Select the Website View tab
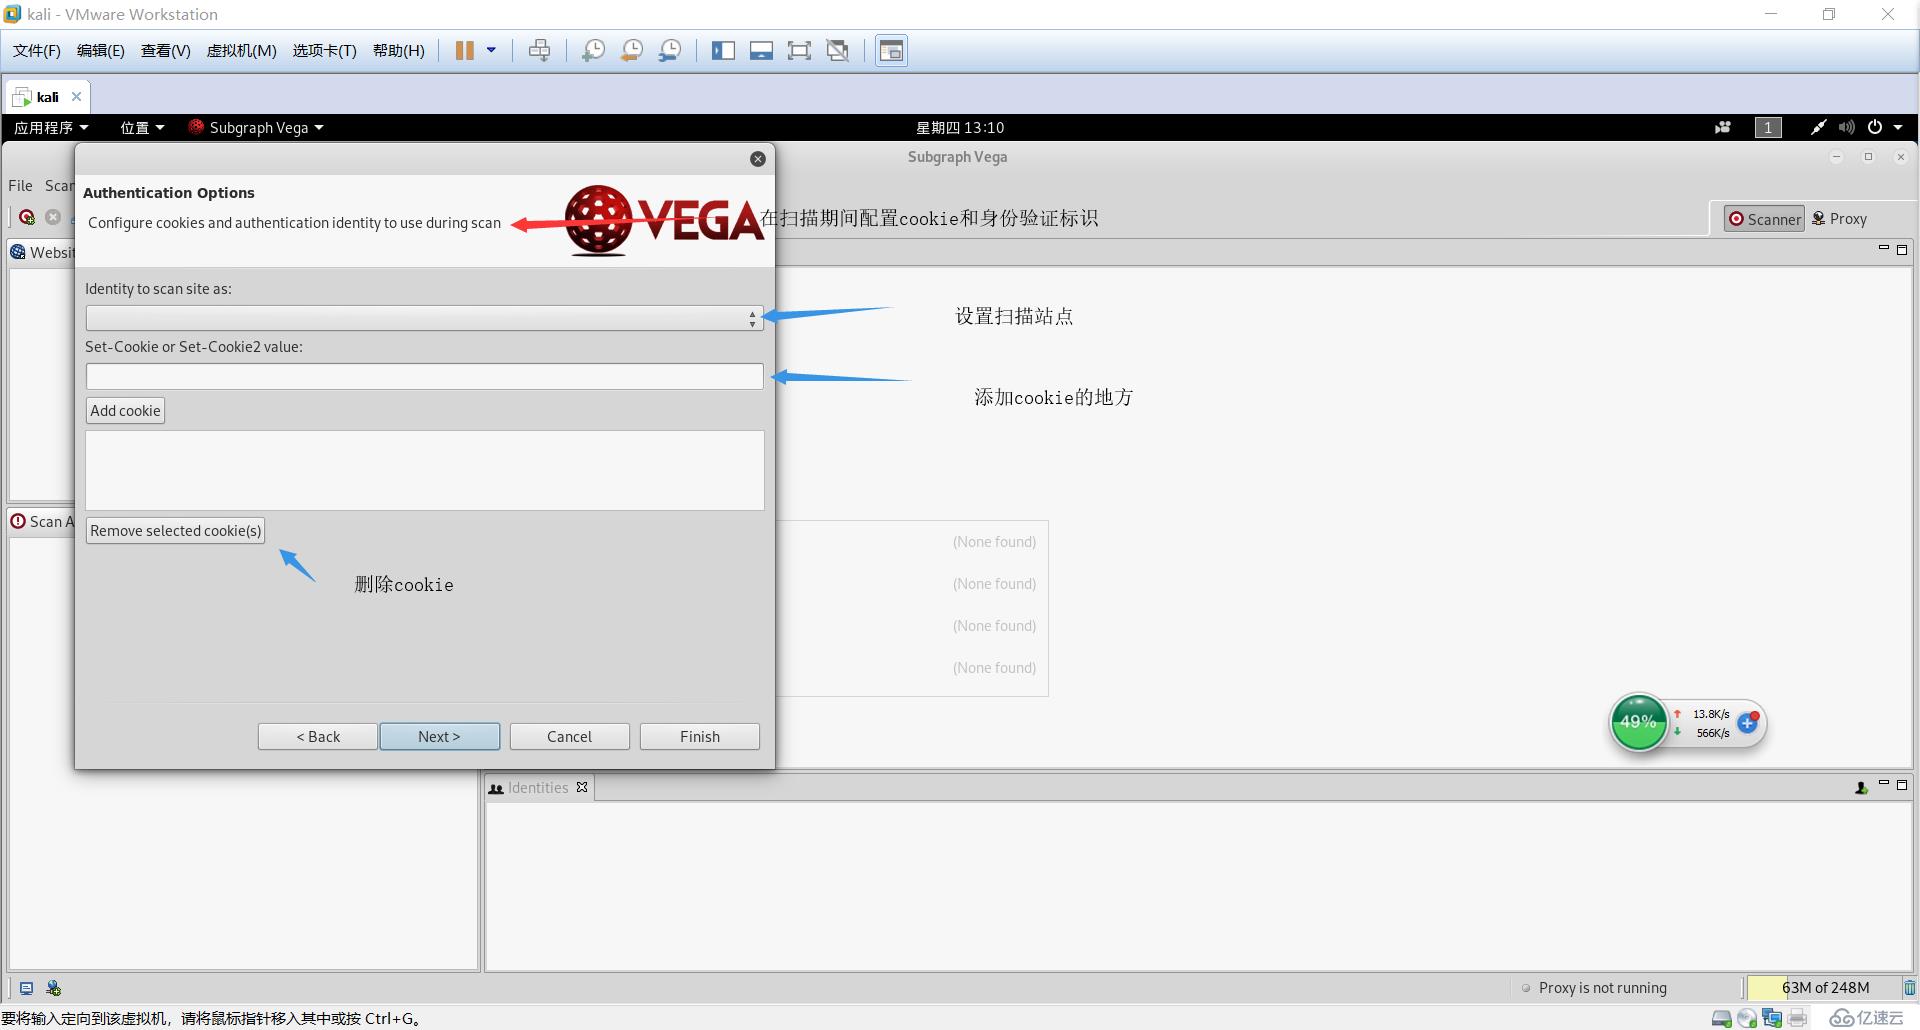1920x1030 pixels. pyautogui.click(x=42, y=252)
